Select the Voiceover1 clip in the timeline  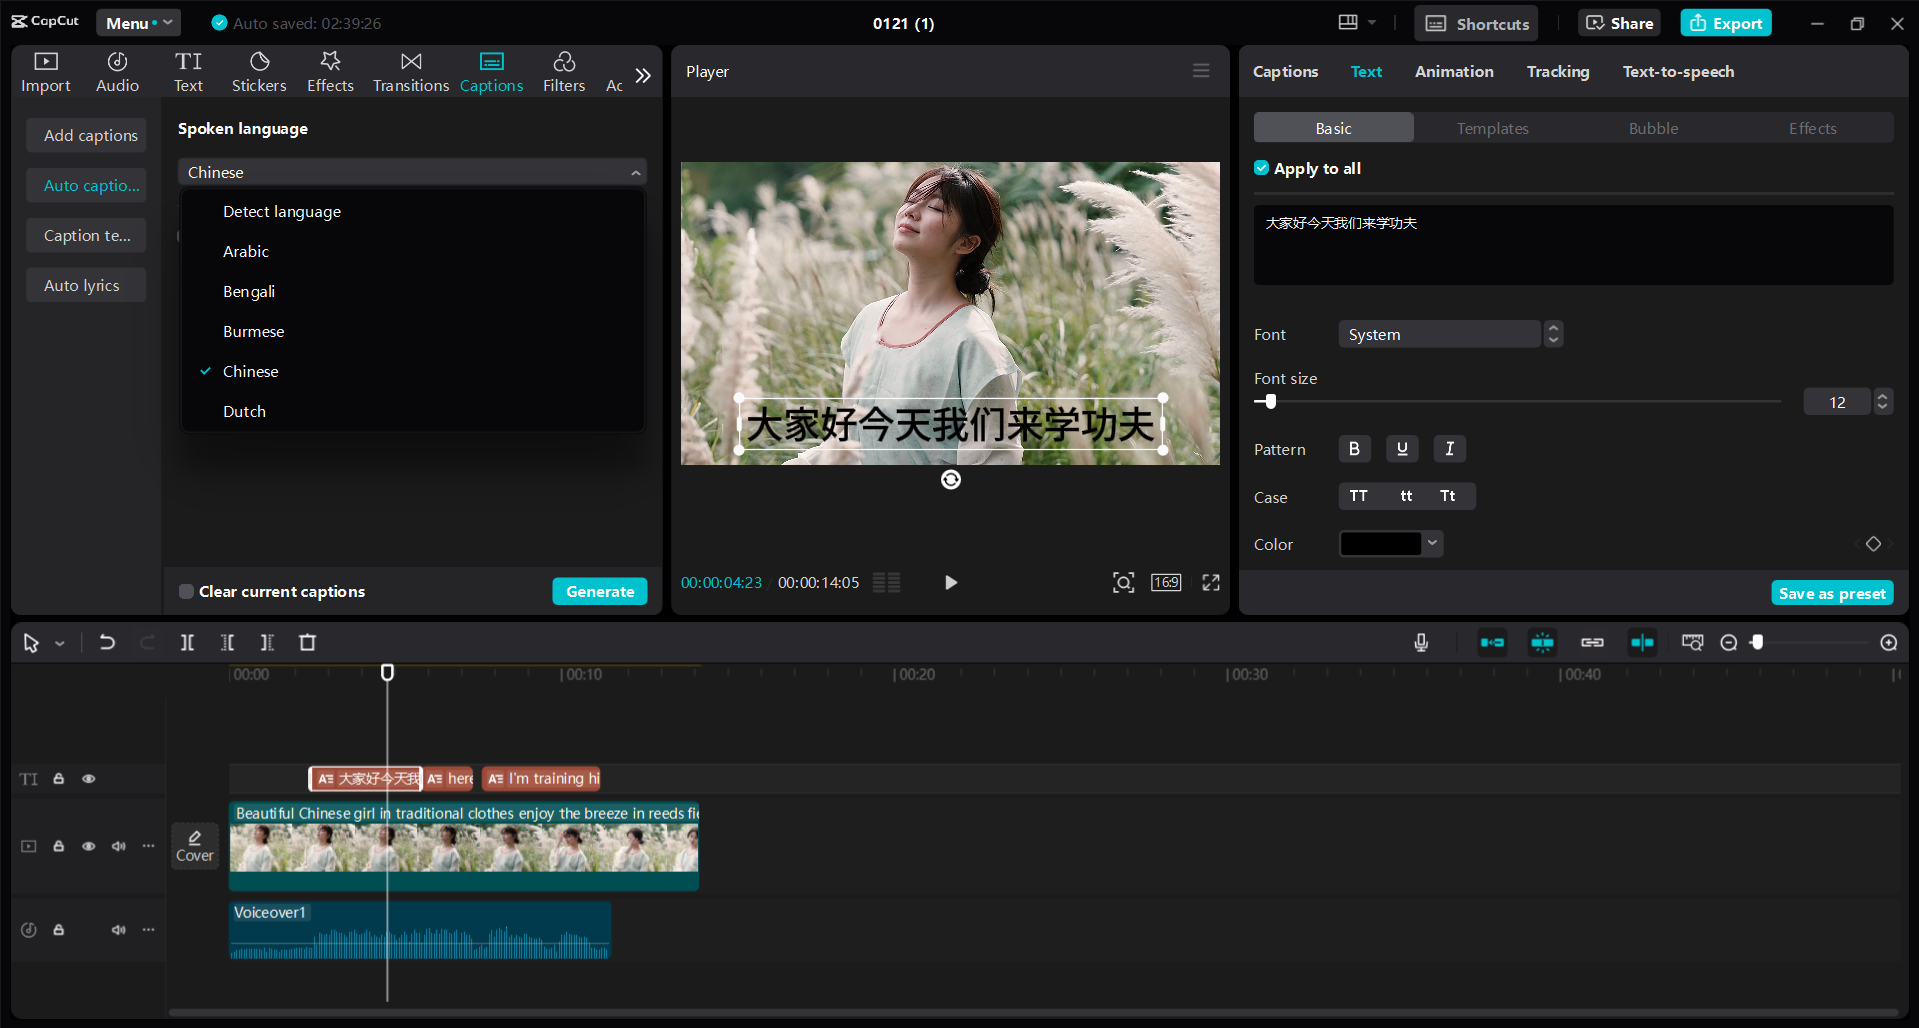click(x=420, y=930)
